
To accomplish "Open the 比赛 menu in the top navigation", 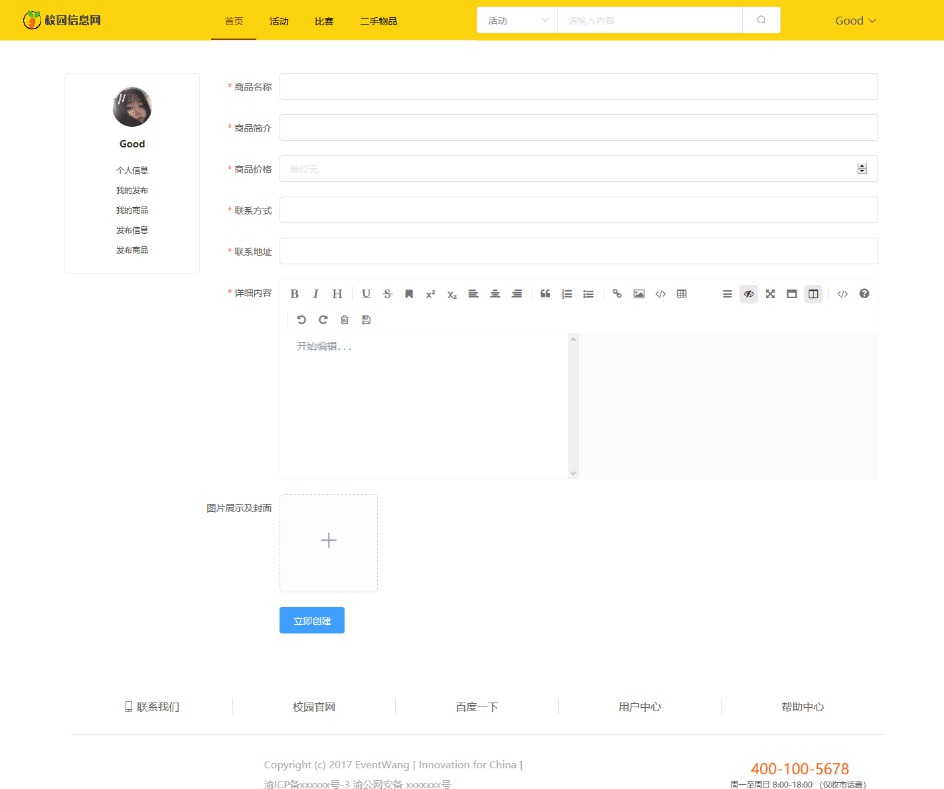I will coord(323,19).
